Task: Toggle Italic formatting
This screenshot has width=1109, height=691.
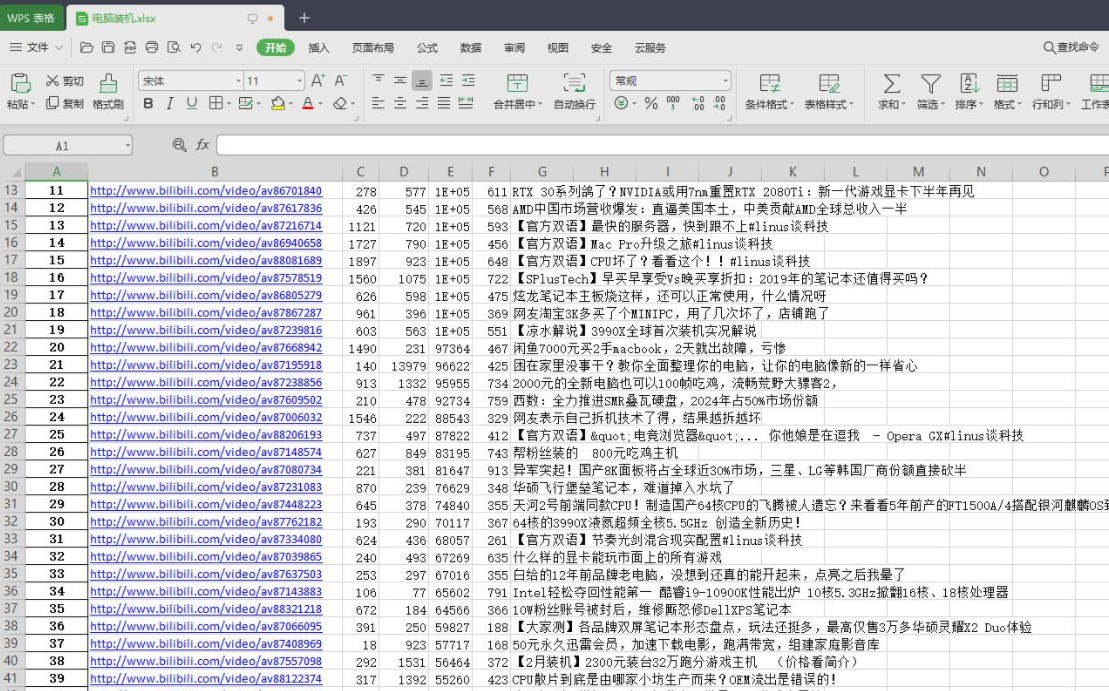Action: pos(170,103)
